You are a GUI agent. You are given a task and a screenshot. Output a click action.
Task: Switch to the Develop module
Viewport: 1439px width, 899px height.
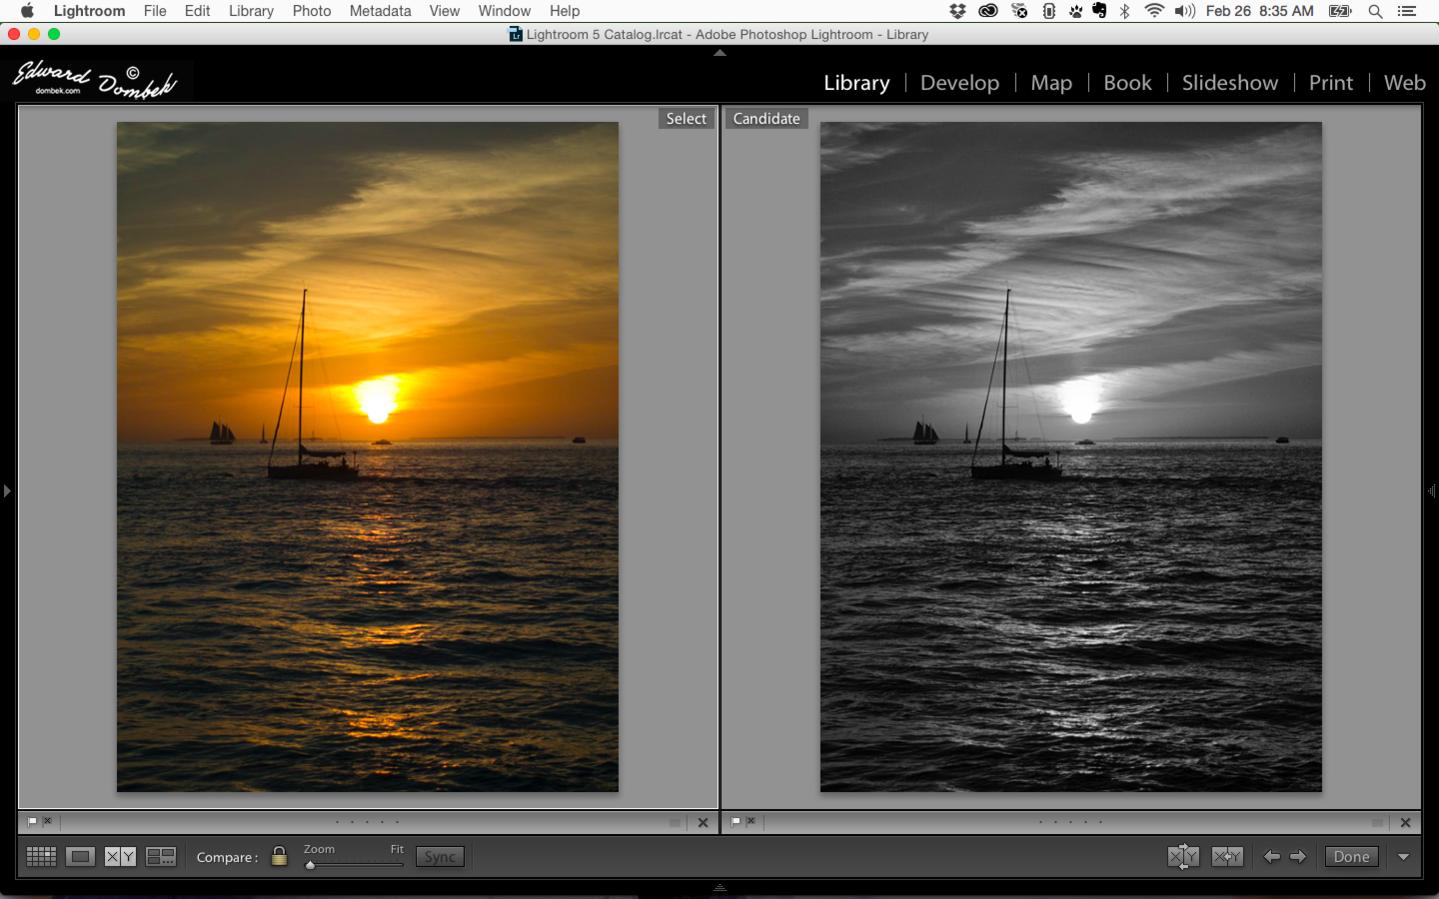point(959,83)
